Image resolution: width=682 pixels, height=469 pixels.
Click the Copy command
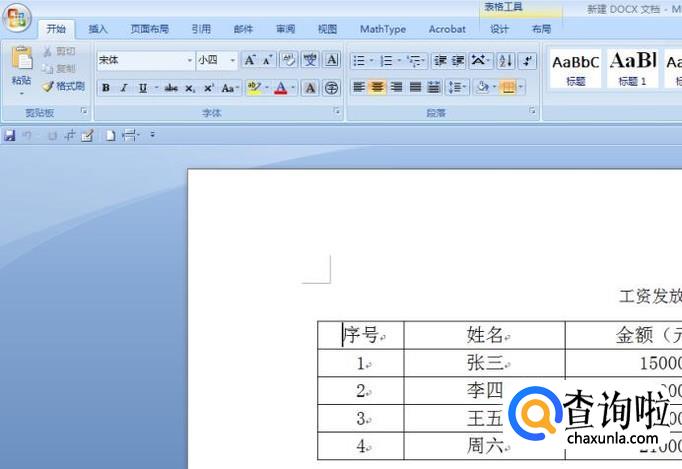(x=59, y=69)
